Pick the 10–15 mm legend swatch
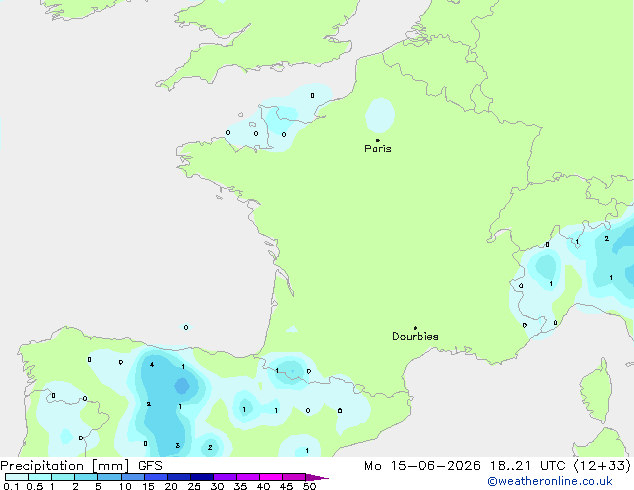 click(x=133, y=477)
